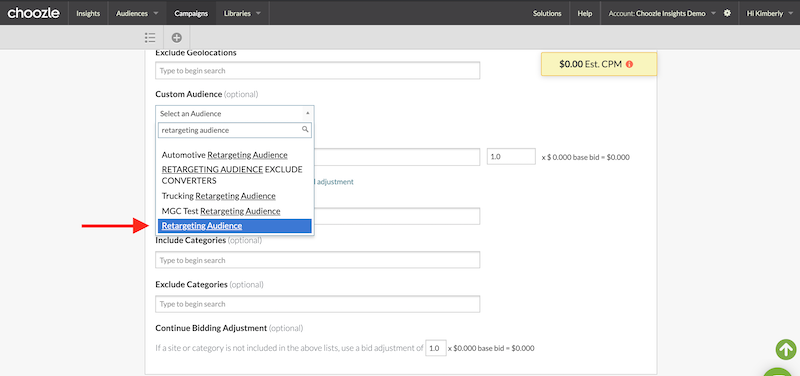Click the Est. CPM info icon
This screenshot has width=800, height=376.
(629, 65)
